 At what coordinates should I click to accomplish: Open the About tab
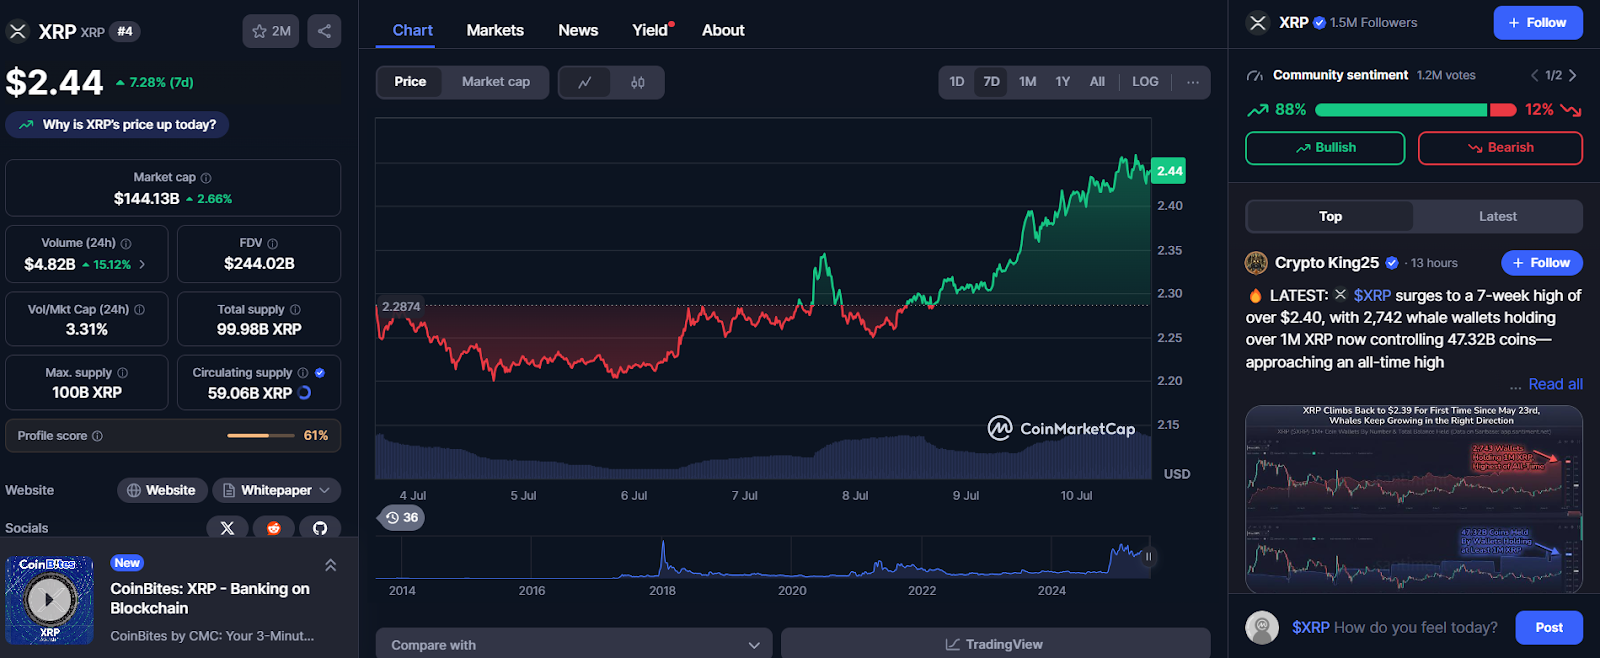pyautogui.click(x=723, y=30)
